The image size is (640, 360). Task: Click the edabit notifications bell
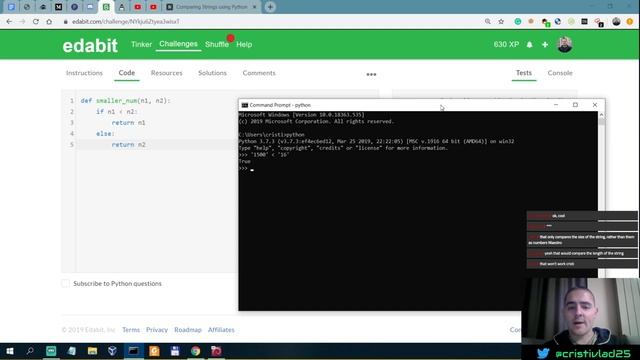(529, 44)
